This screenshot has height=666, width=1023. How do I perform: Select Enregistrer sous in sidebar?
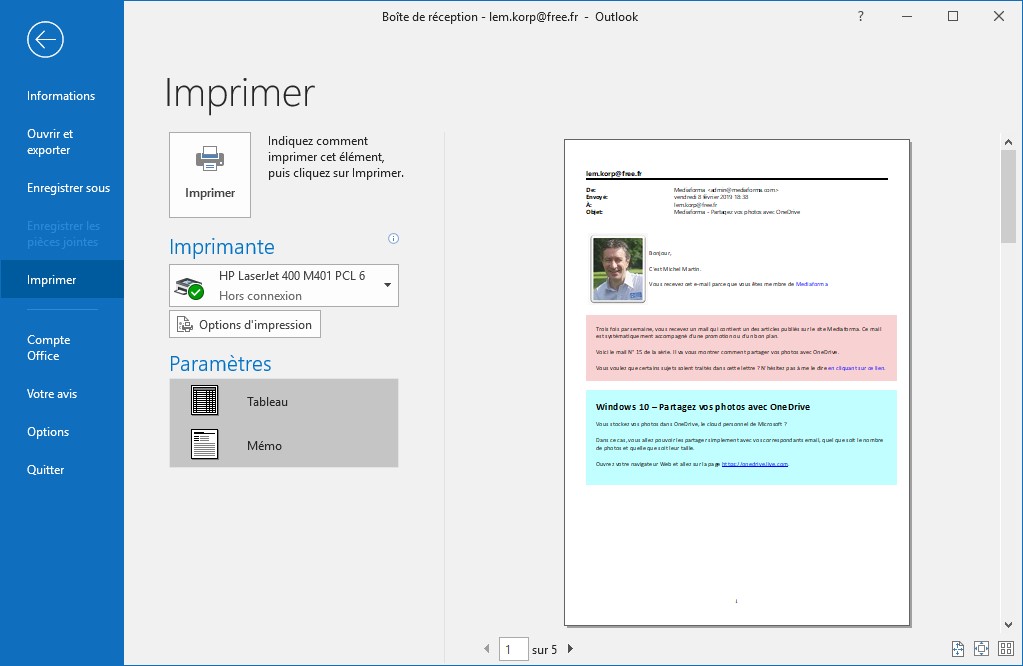coord(68,188)
